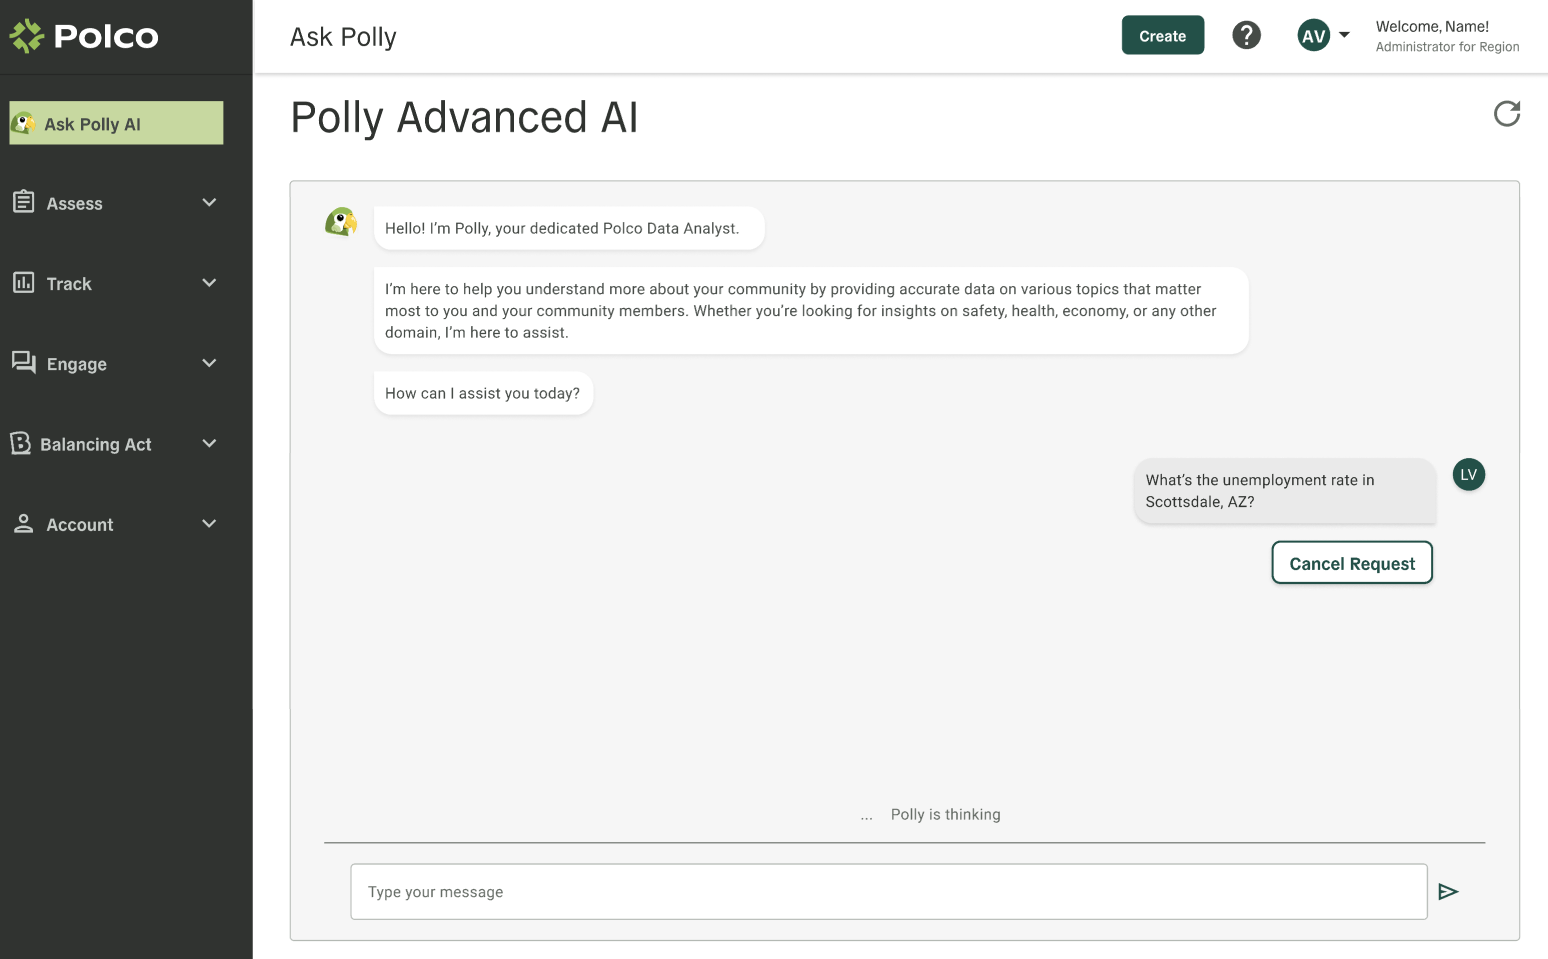Click the Polco logo
Image resolution: width=1548 pixels, height=959 pixels.
84,36
